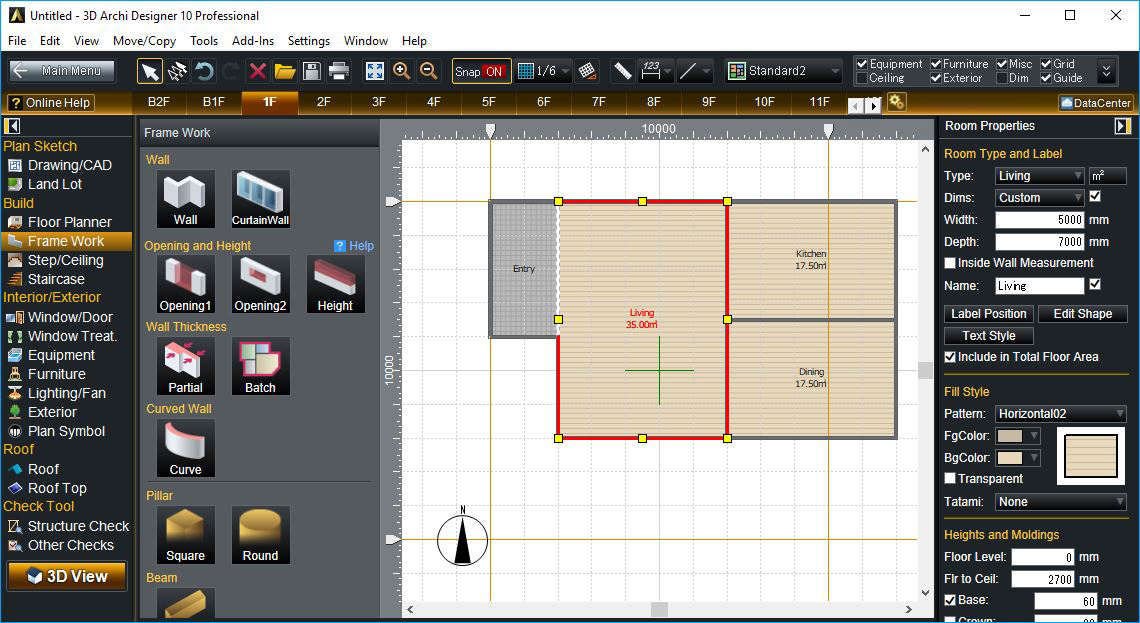Click the Print icon in toolbar
The width and height of the screenshot is (1140, 623).
[339, 71]
